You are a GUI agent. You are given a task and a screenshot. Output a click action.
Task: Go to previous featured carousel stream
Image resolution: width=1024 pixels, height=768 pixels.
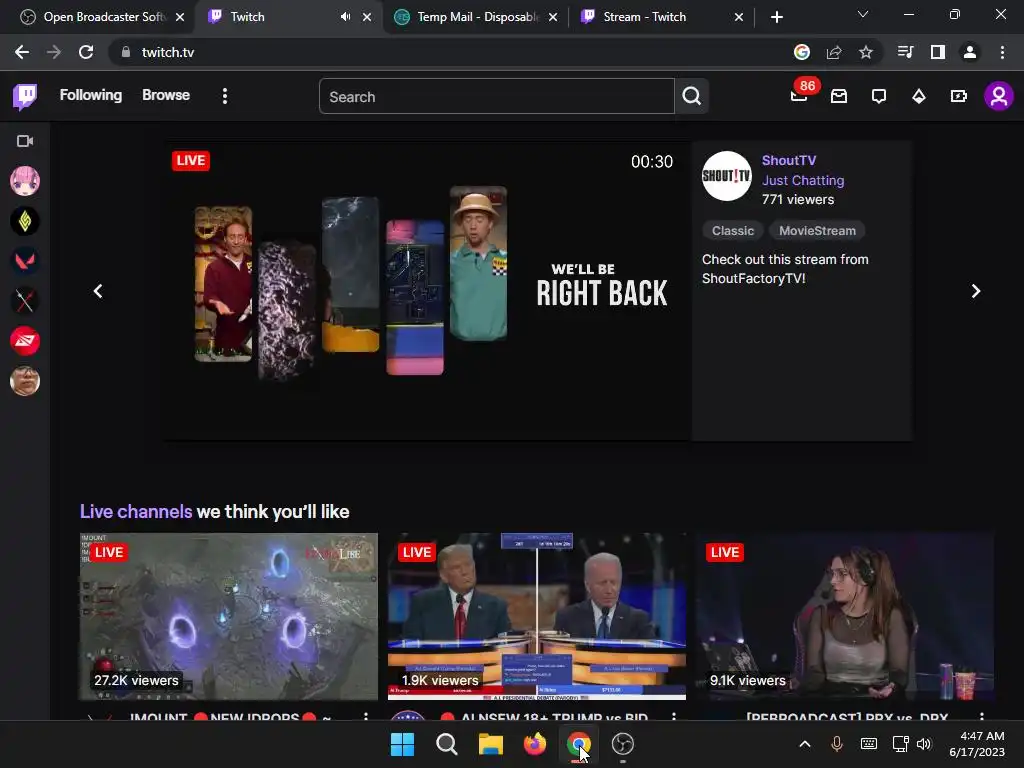pyautogui.click(x=98, y=291)
